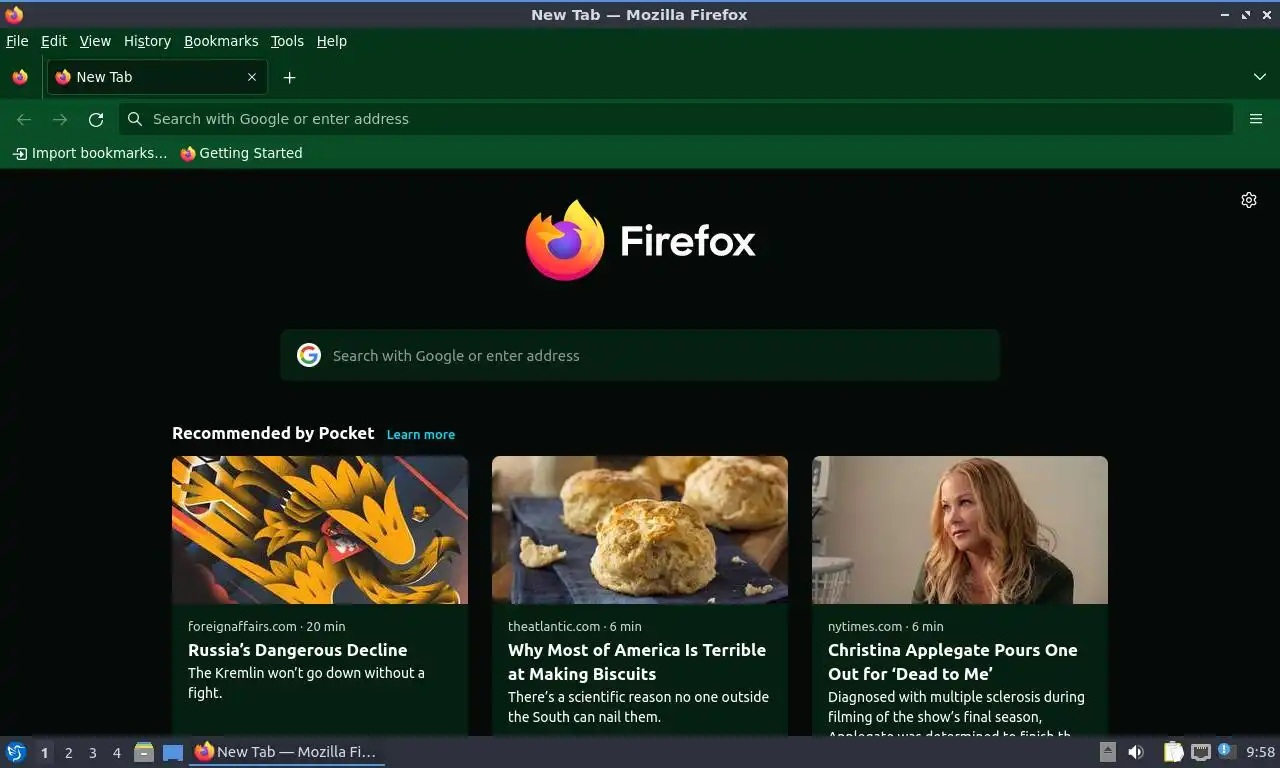Click the Google icon in page search box
This screenshot has width=1280, height=768.
[309, 355]
